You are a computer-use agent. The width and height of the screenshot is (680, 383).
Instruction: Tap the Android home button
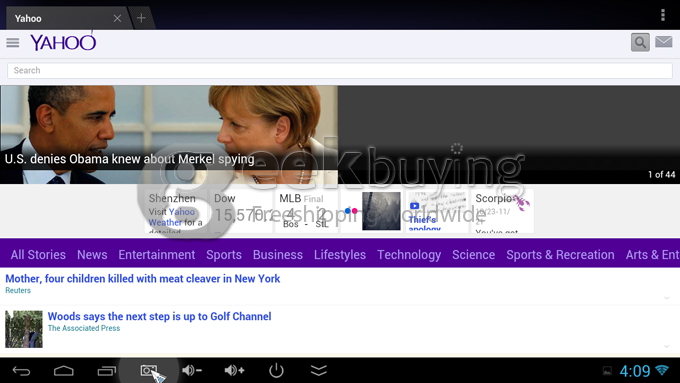tap(63, 370)
